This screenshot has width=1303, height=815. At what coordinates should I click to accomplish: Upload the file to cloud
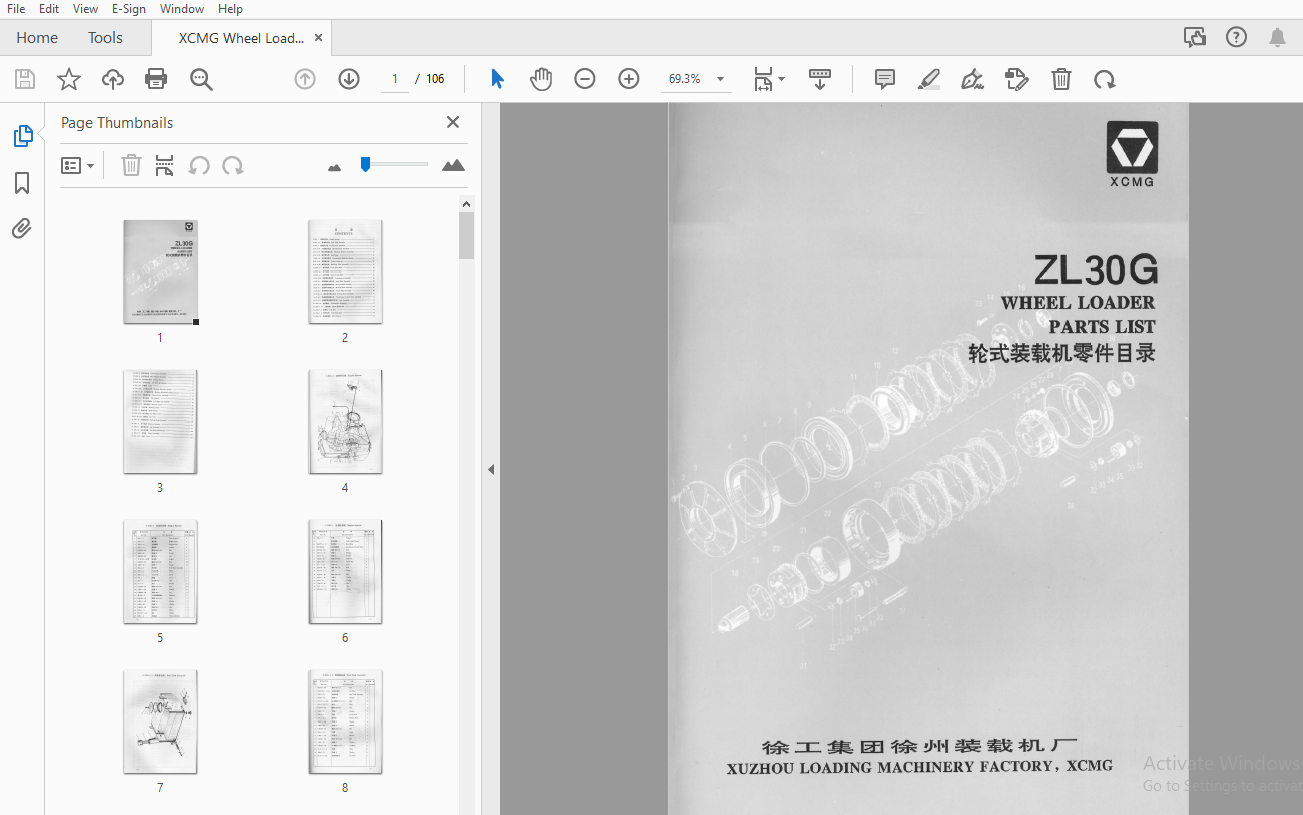pyautogui.click(x=113, y=79)
